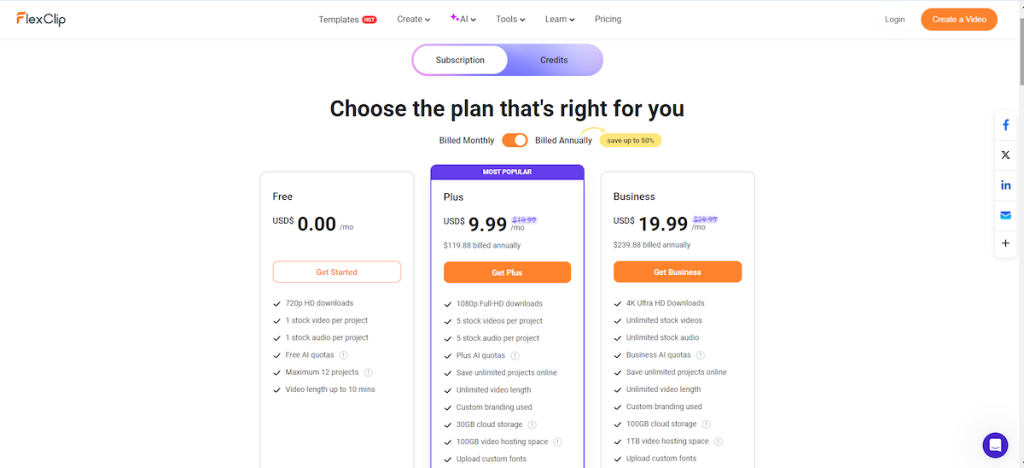Image resolution: width=1024 pixels, height=468 pixels.
Task: Expand the Tools dropdown menu
Action: click(x=511, y=19)
